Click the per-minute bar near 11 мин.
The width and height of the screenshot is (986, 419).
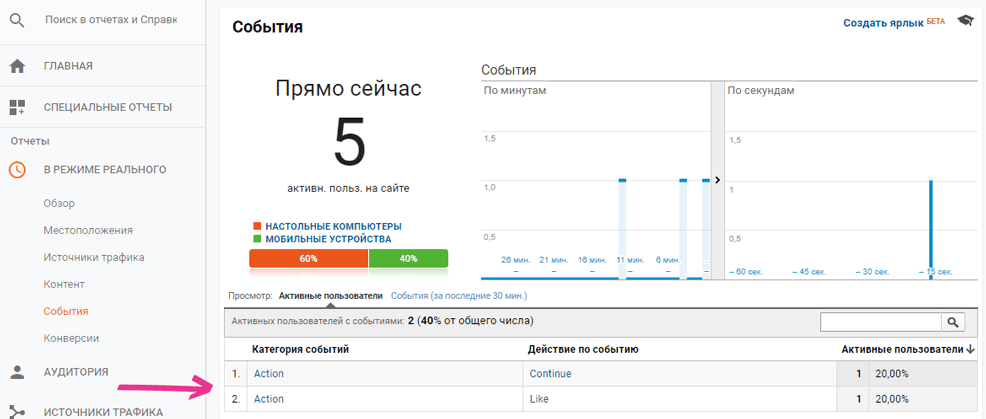tap(622, 229)
